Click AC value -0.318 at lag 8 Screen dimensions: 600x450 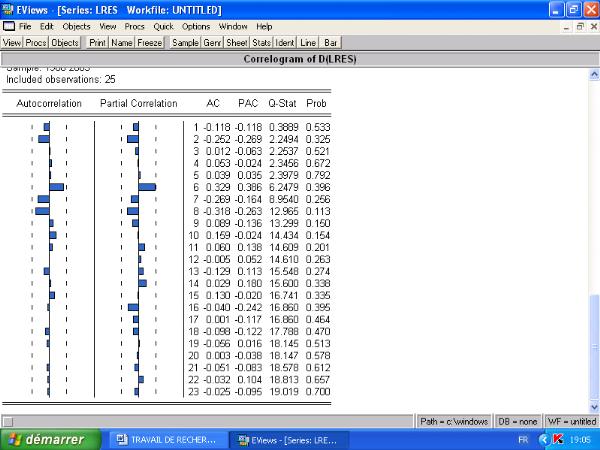click(x=217, y=211)
